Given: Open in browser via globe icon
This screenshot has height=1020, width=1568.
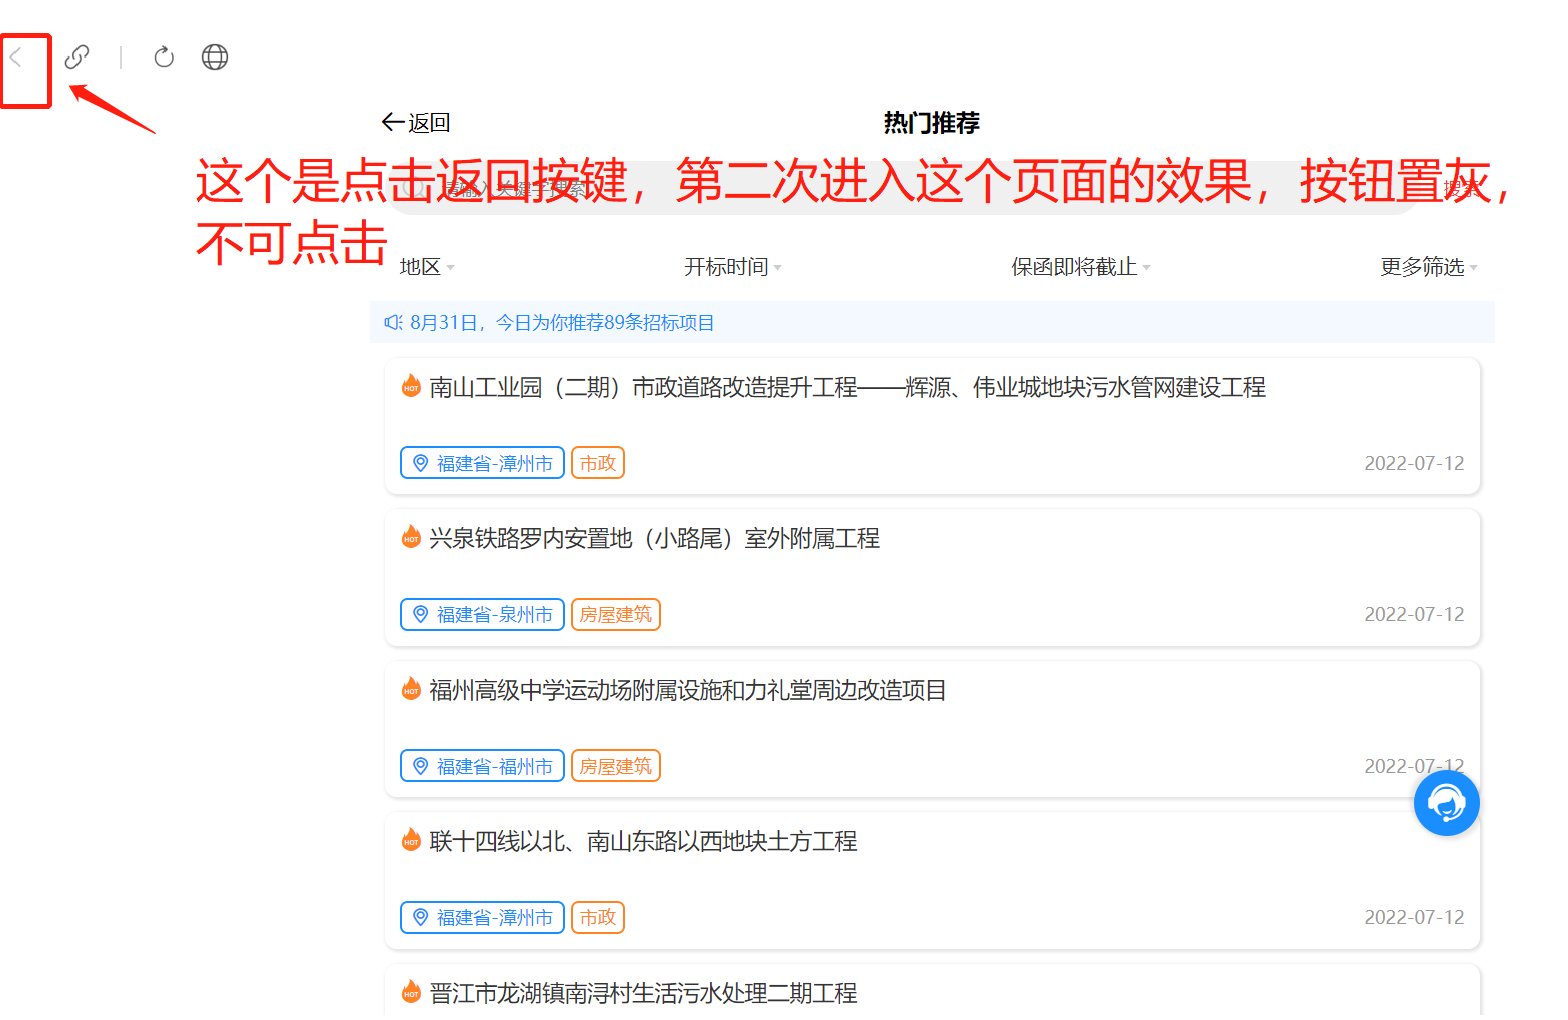Looking at the screenshot, I should [x=215, y=57].
